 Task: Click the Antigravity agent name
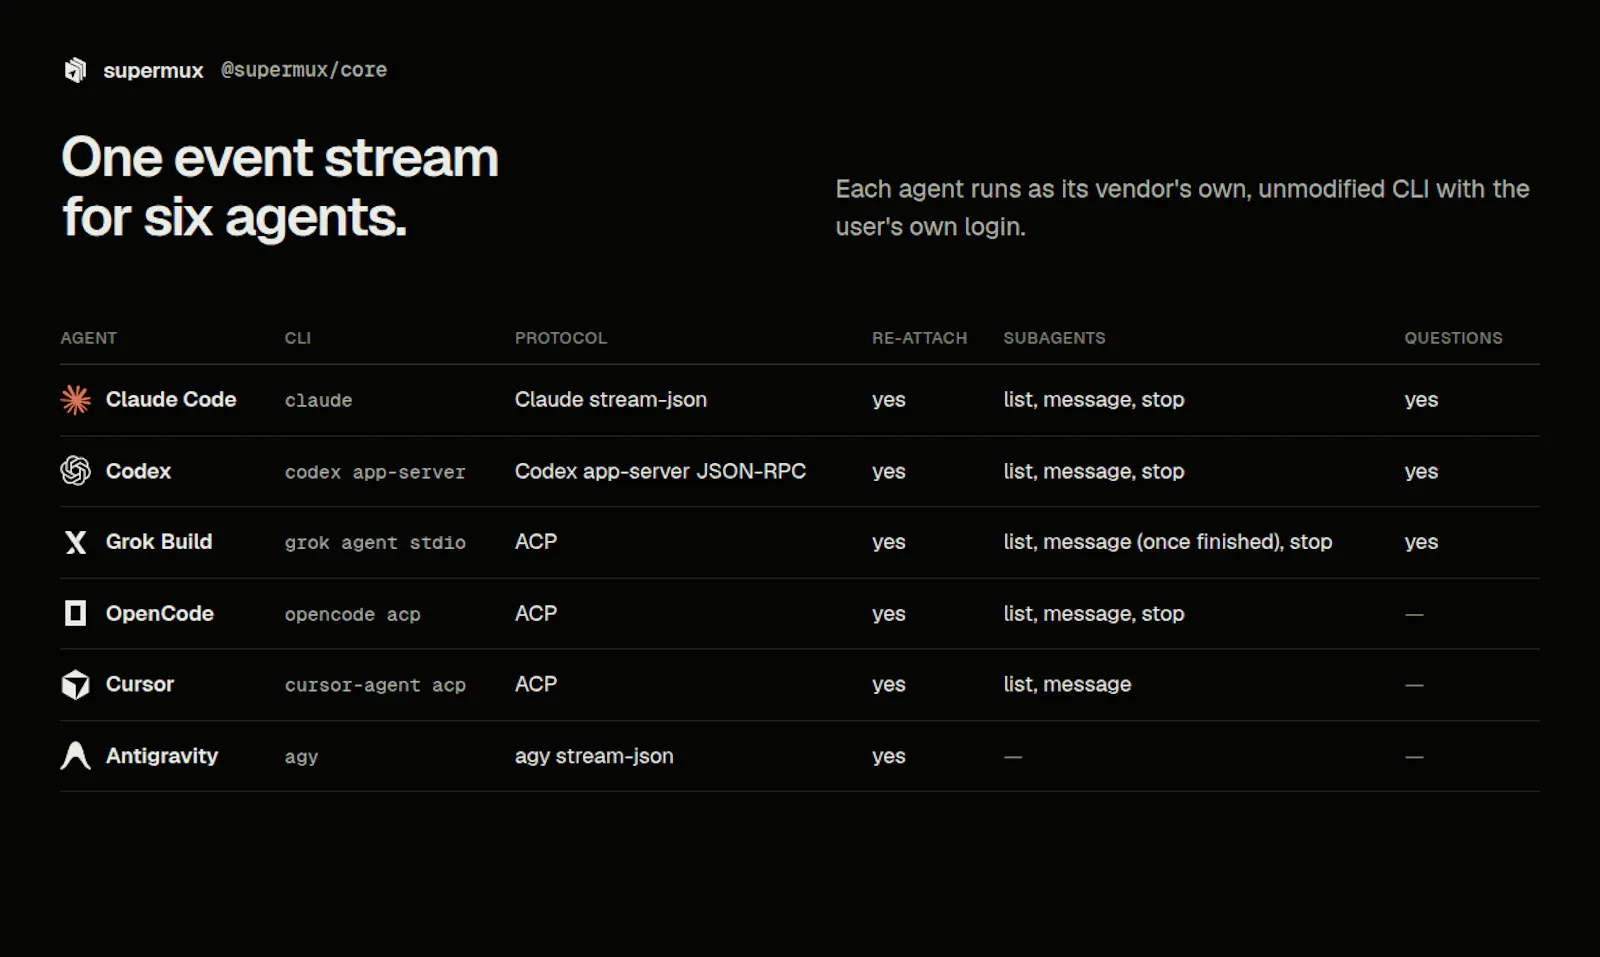(x=162, y=756)
